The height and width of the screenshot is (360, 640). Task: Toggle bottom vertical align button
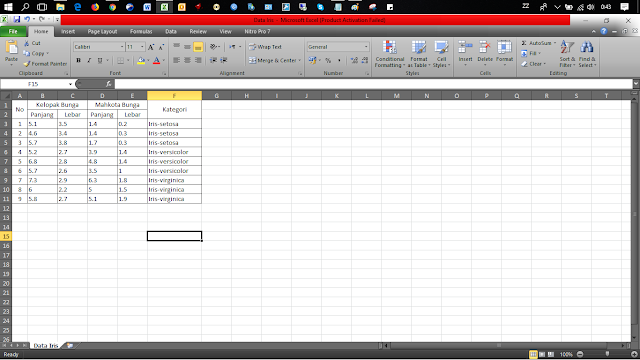[198, 47]
